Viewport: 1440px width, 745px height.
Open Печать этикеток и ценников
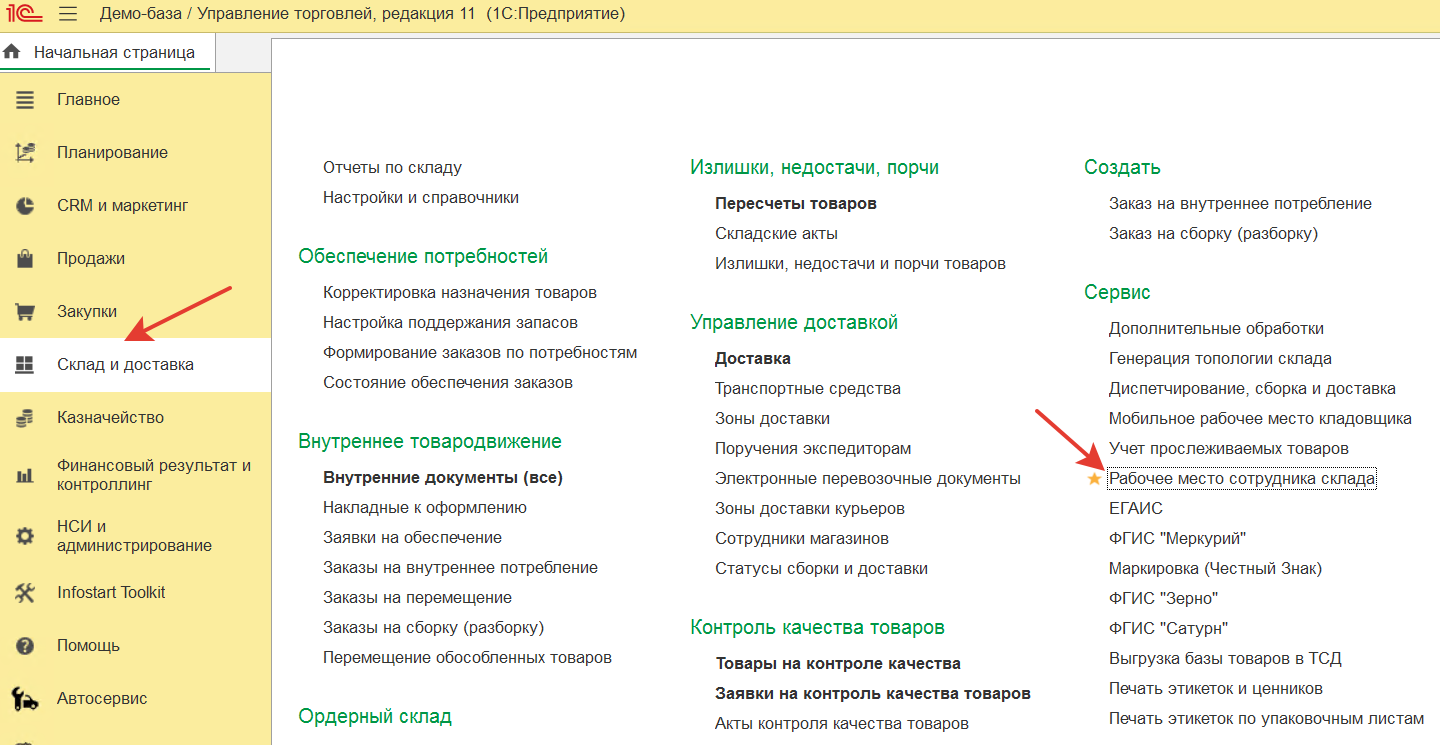click(x=1216, y=689)
